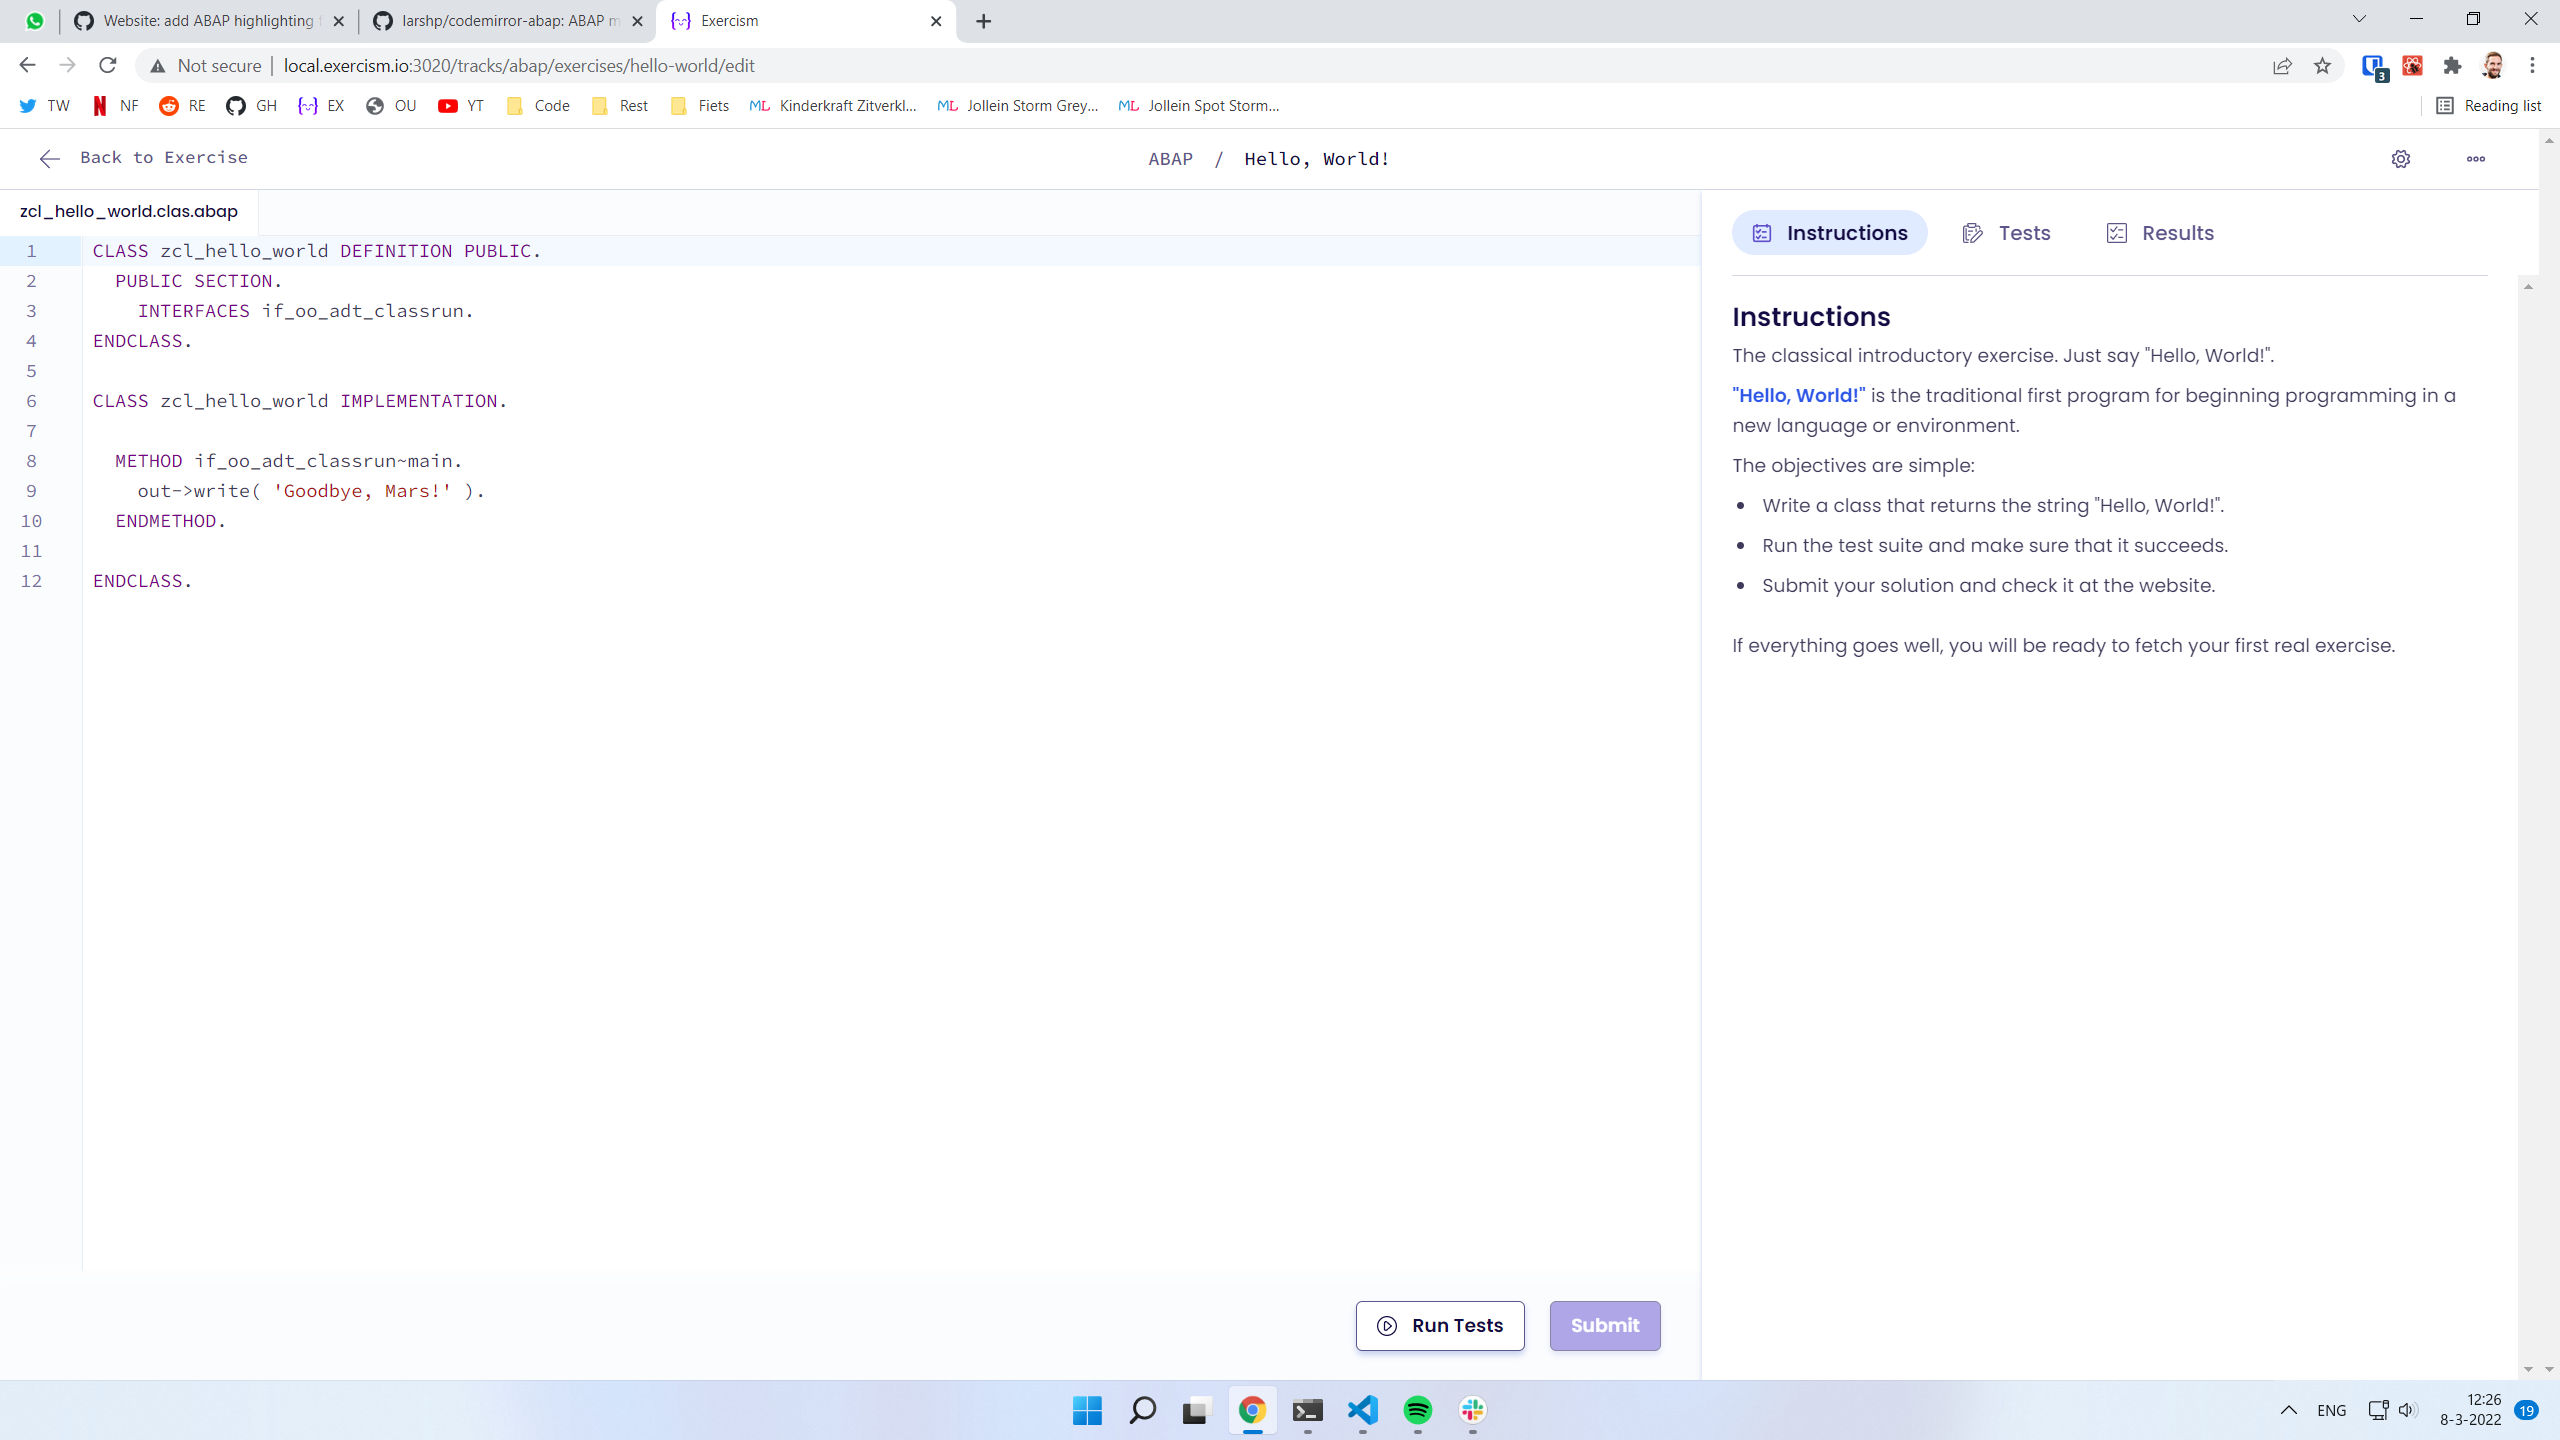This screenshot has width=2560, height=1440.
Task: Open your Chrome profile avatar
Action: pyautogui.click(x=2492, y=65)
